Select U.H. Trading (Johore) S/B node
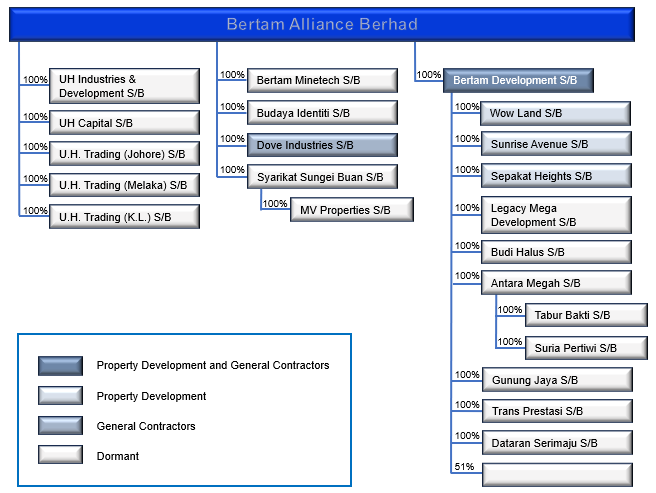 (x=124, y=154)
